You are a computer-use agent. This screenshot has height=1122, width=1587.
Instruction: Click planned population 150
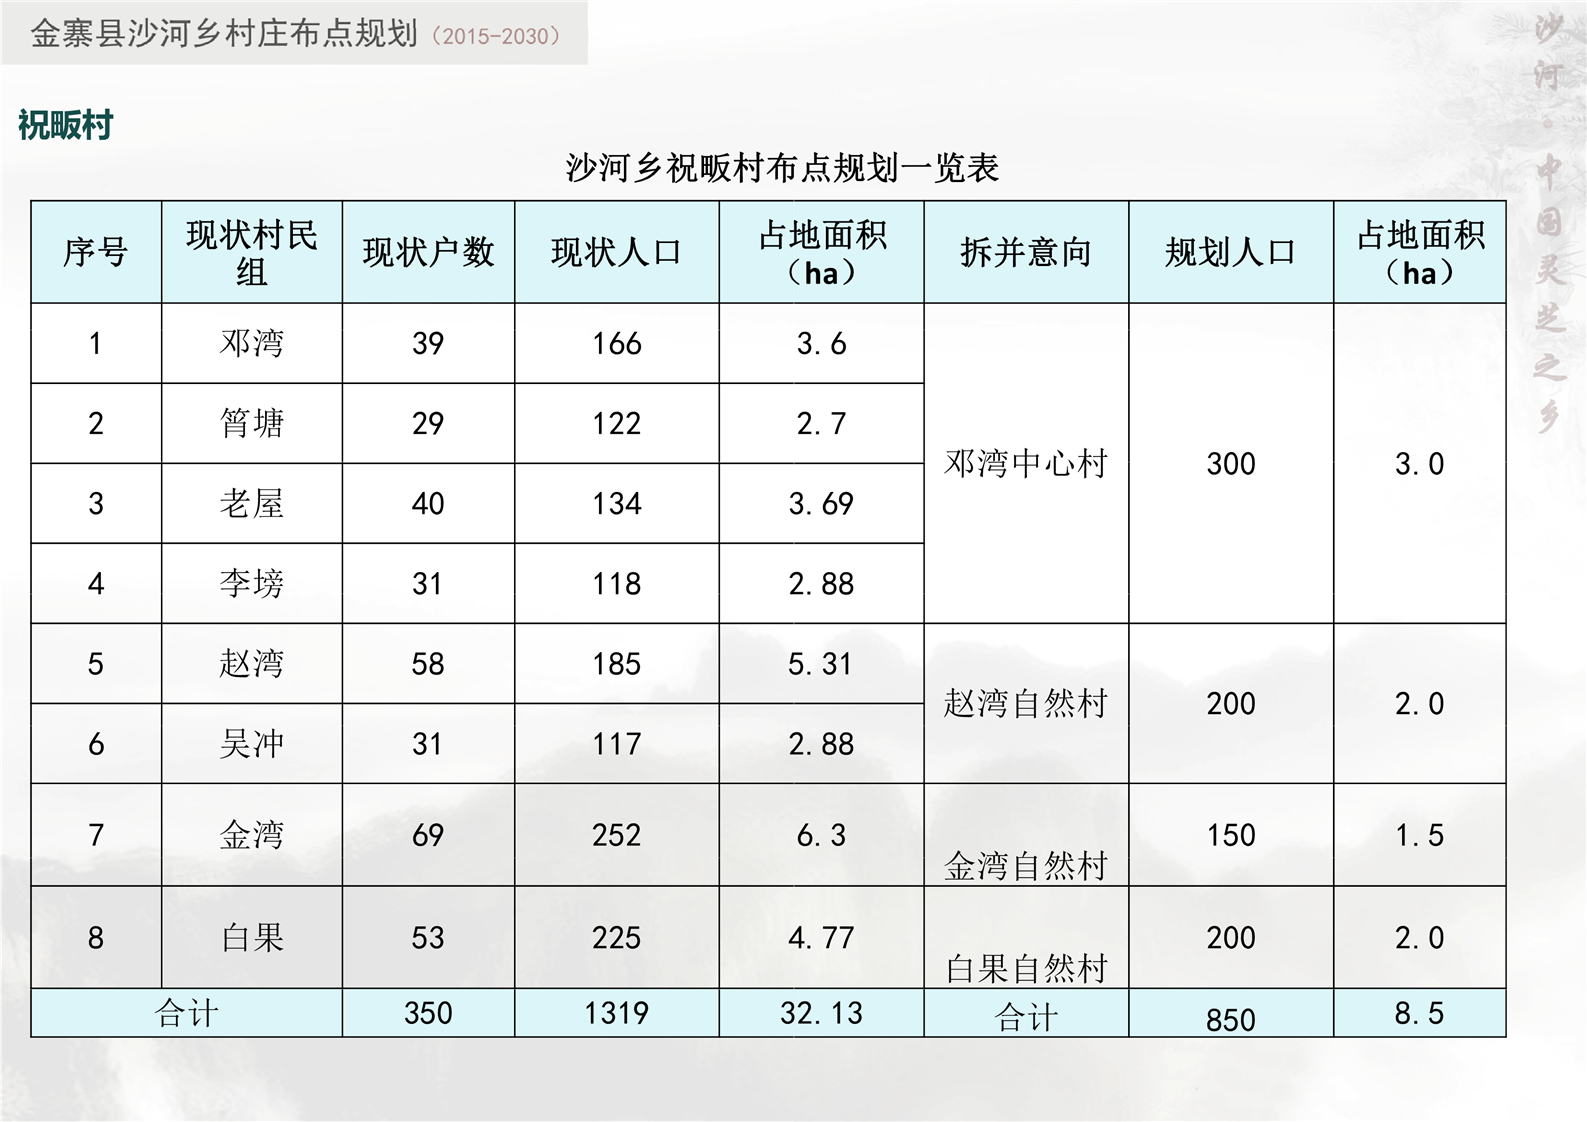(1230, 835)
